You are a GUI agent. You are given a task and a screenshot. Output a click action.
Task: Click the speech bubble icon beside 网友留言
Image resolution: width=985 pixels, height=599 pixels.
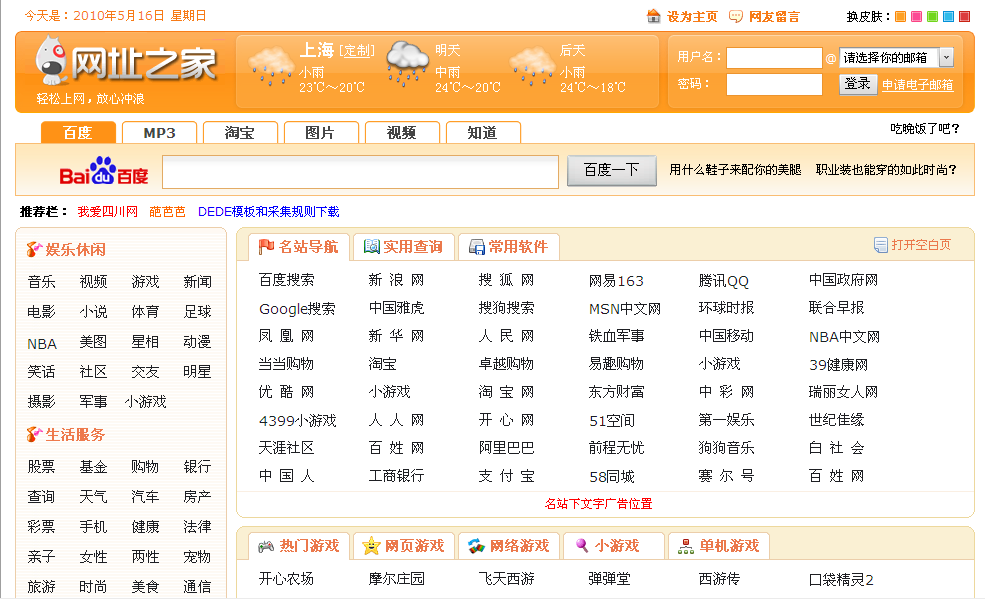736,16
